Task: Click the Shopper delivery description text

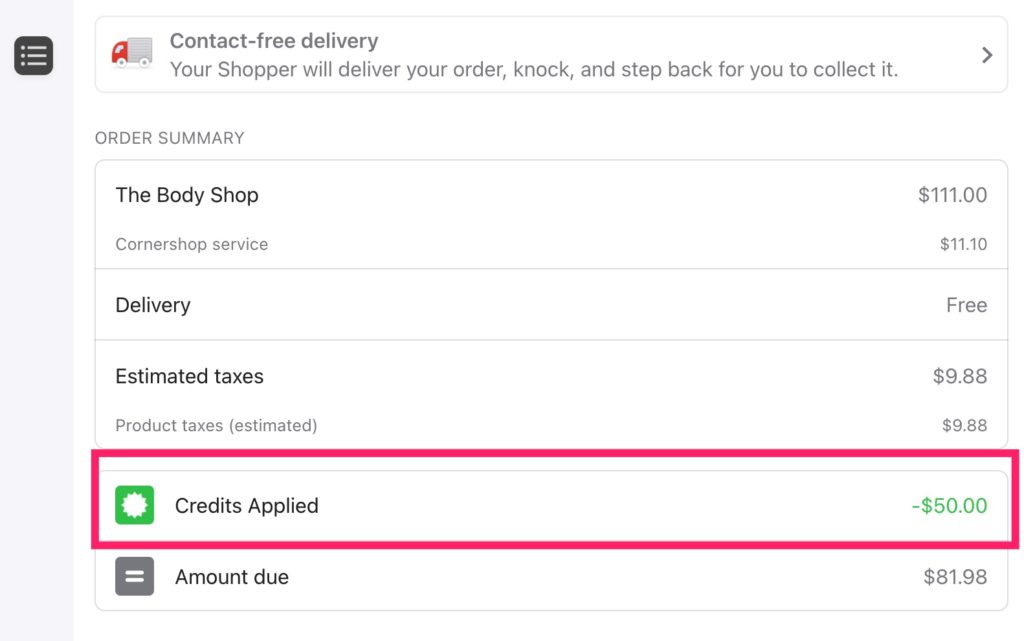Action: click(533, 70)
